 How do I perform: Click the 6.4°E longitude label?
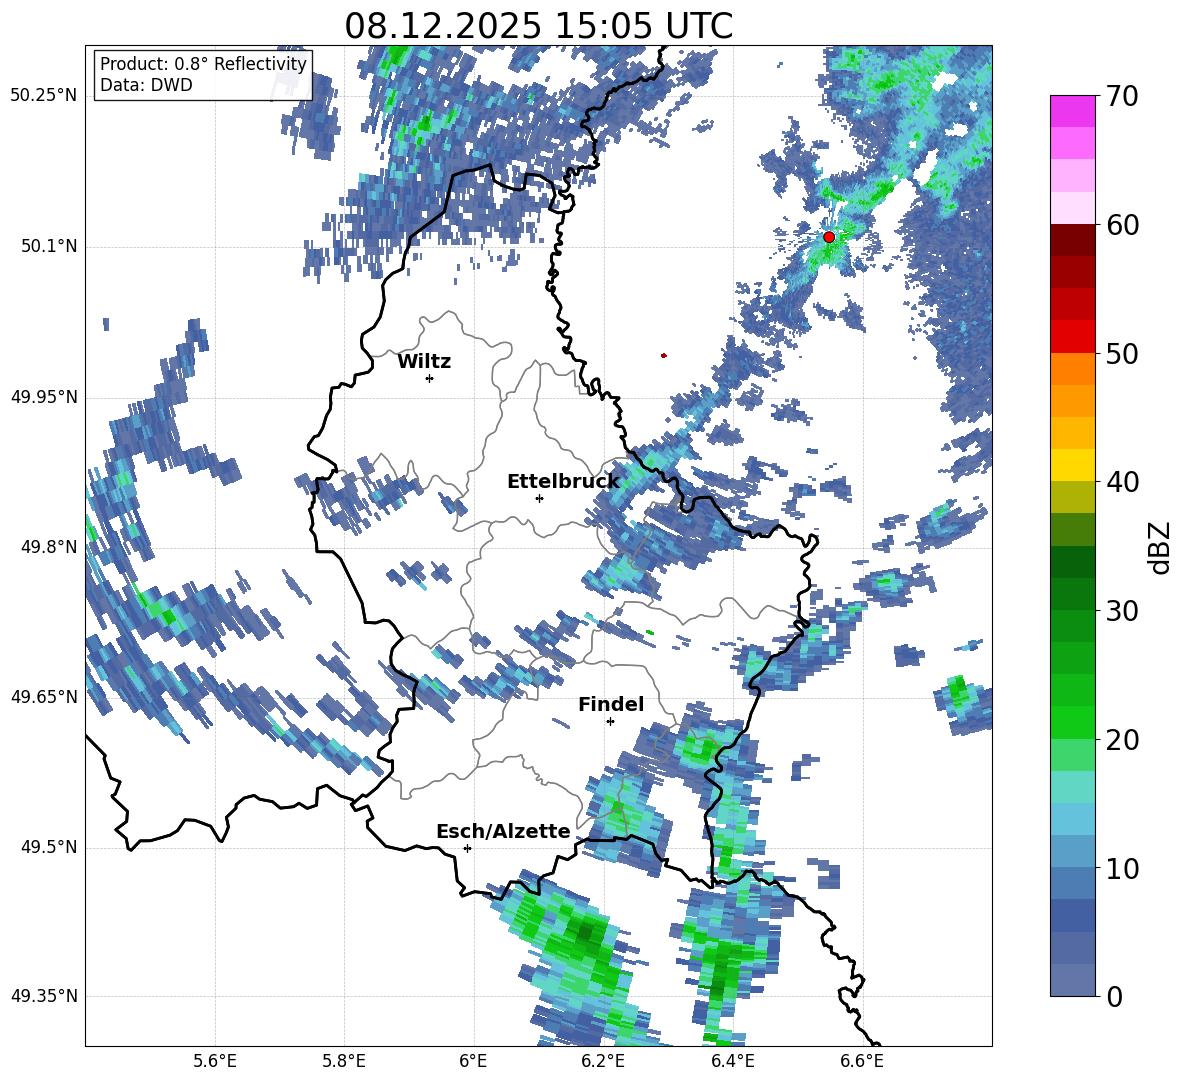coord(732,1061)
